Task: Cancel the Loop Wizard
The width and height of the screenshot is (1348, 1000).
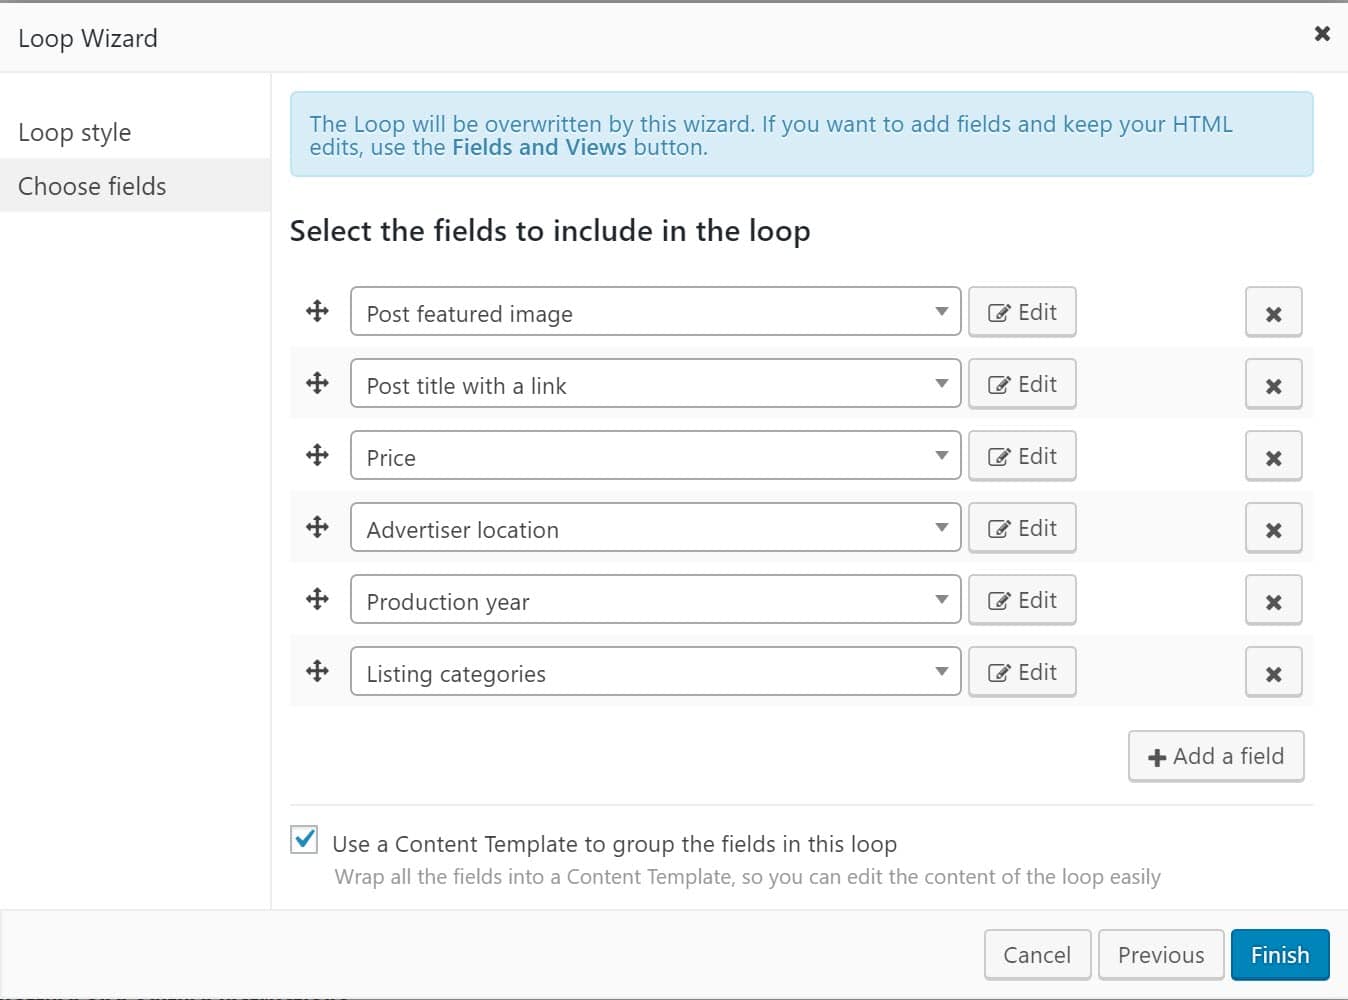Action: [x=1037, y=954]
